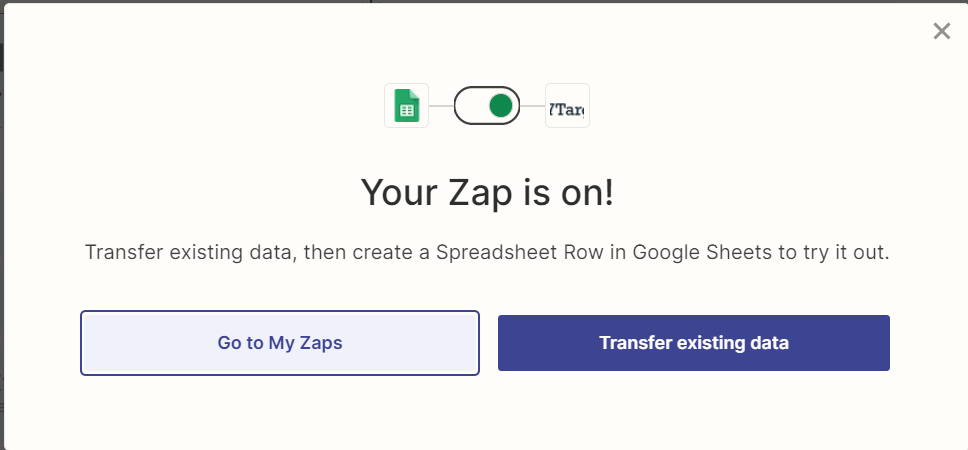Select the green spreadsheet trigger icon
The image size is (968, 450).
coord(406,105)
